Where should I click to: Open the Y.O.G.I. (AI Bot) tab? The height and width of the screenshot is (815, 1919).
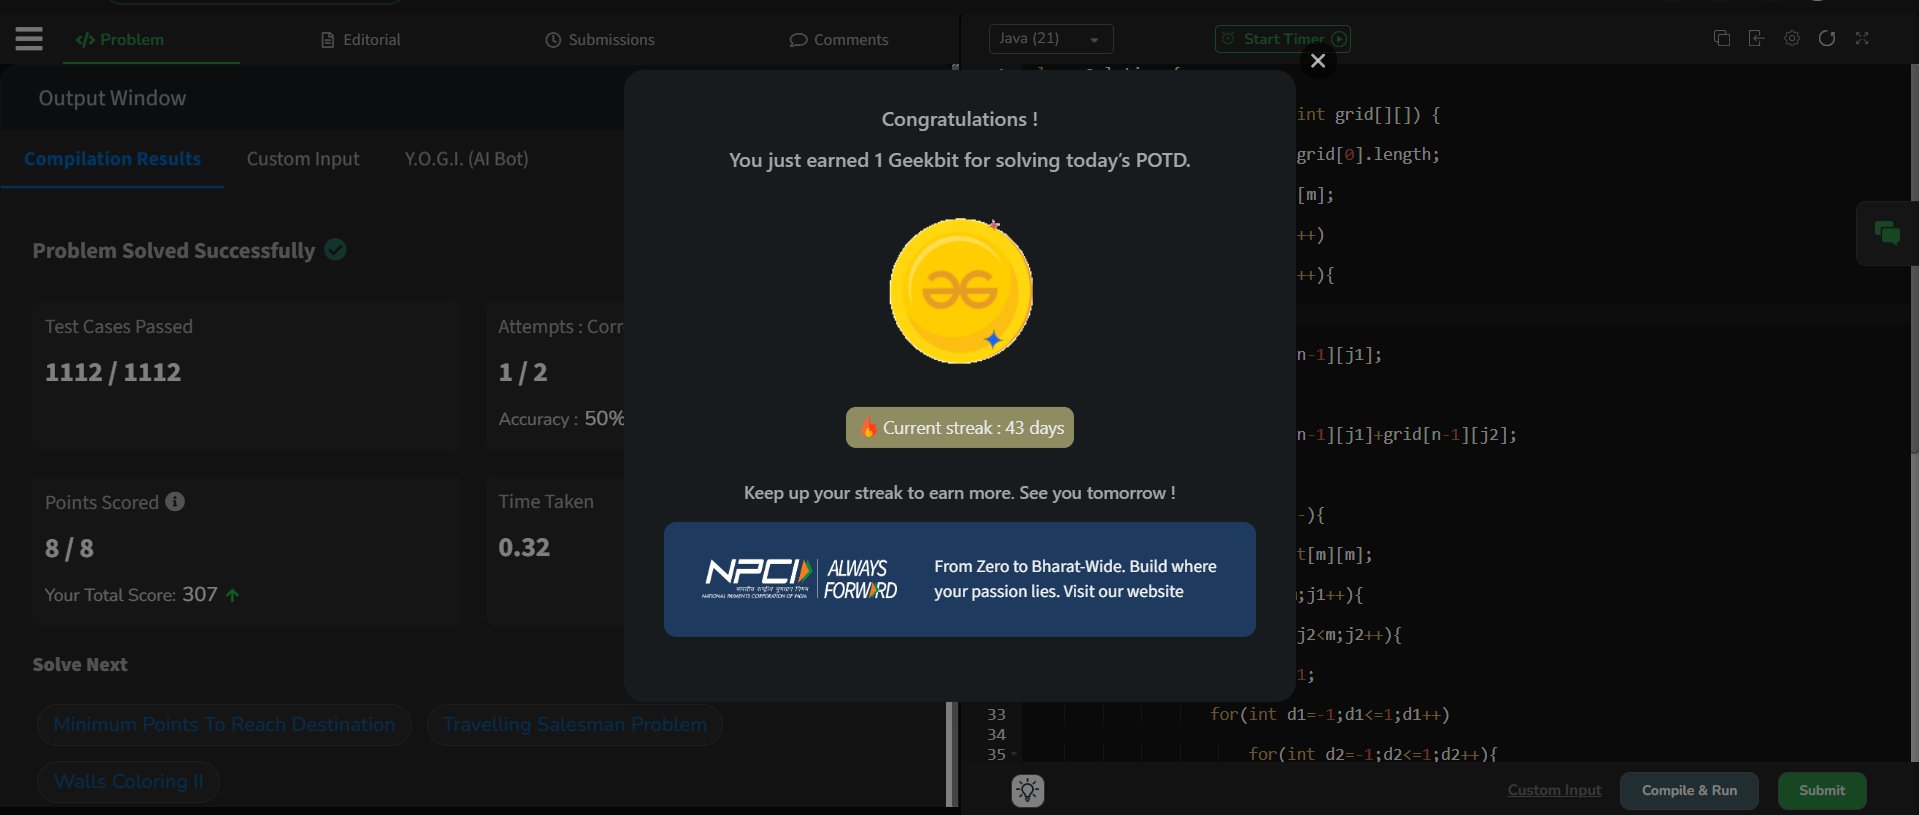click(466, 159)
